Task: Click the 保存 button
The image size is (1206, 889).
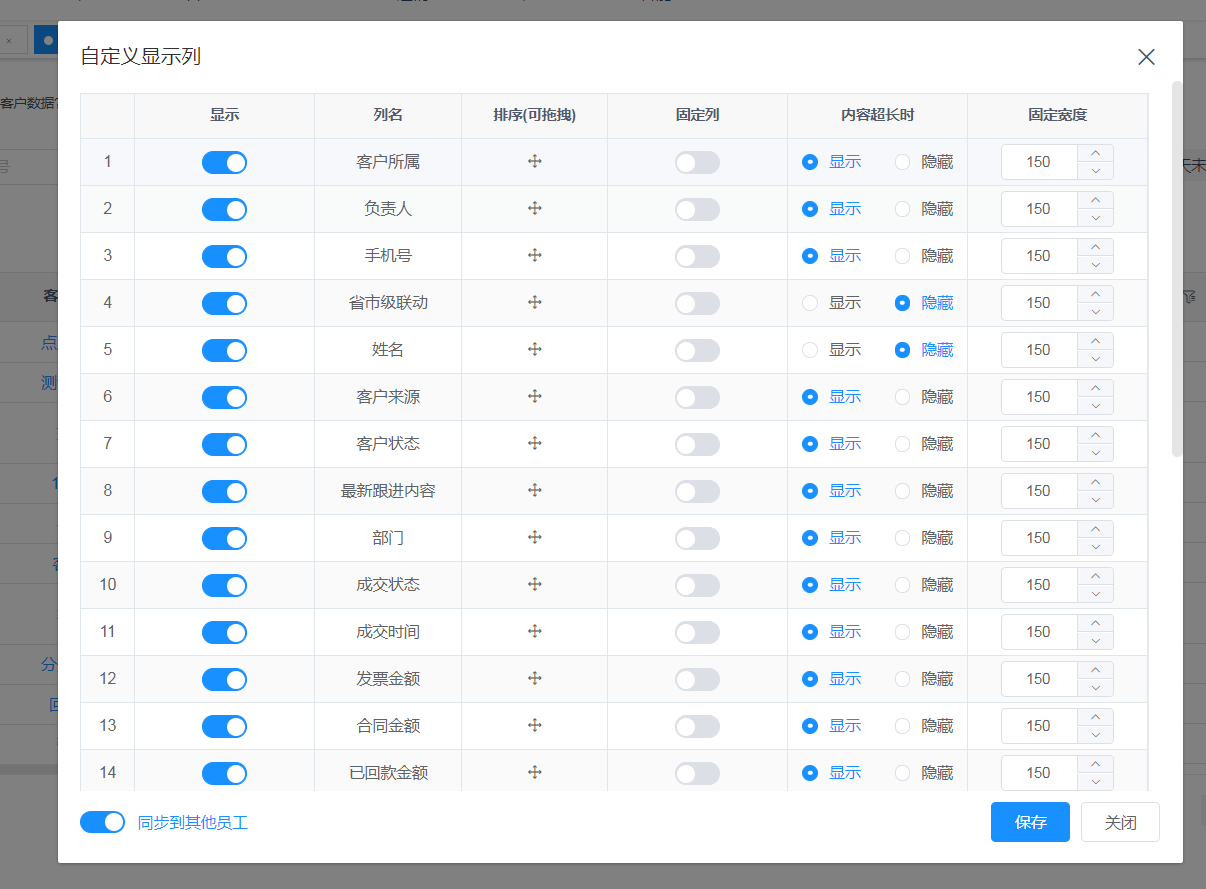Action: 1030,822
